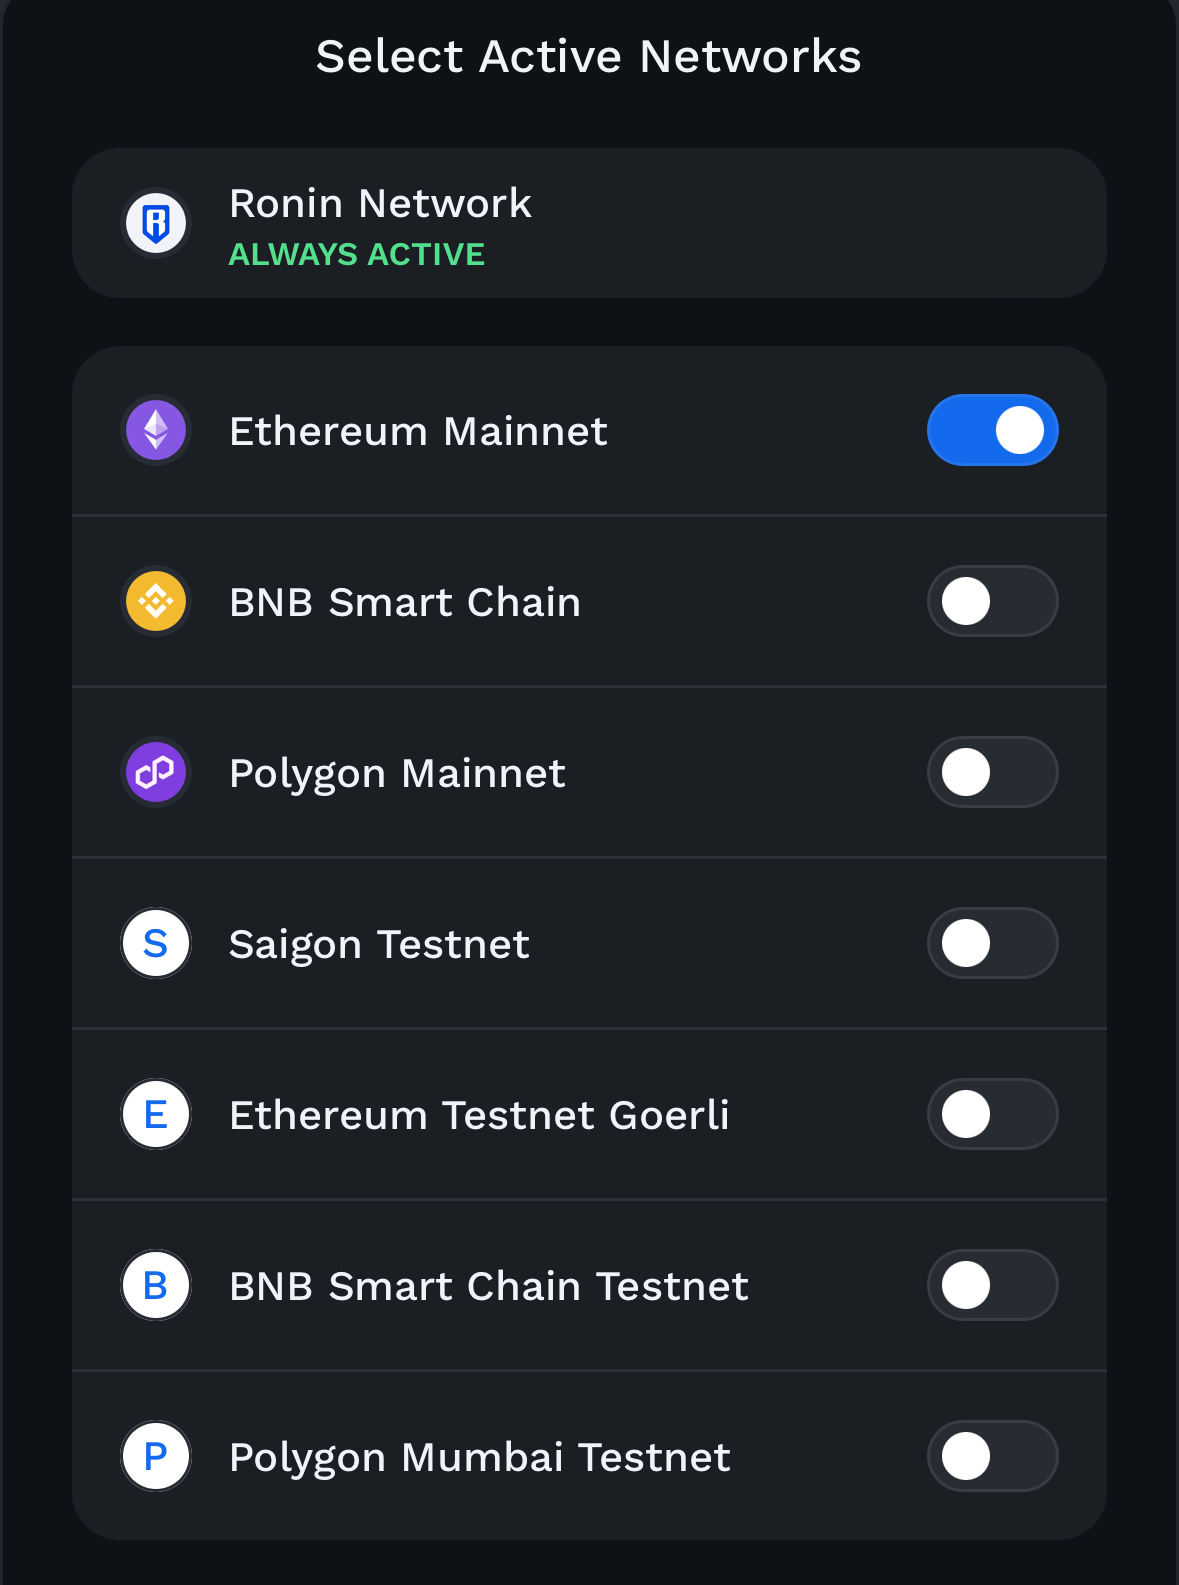The height and width of the screenshot is (1585, 1179).
Task: Click the BNB Smart Chain yellow icon
Action: 156,602
